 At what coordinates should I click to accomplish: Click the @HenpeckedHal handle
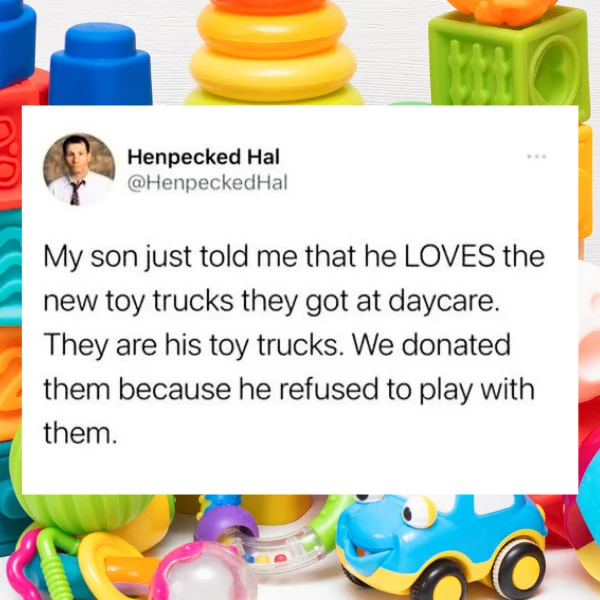click(x=207, y=183)
